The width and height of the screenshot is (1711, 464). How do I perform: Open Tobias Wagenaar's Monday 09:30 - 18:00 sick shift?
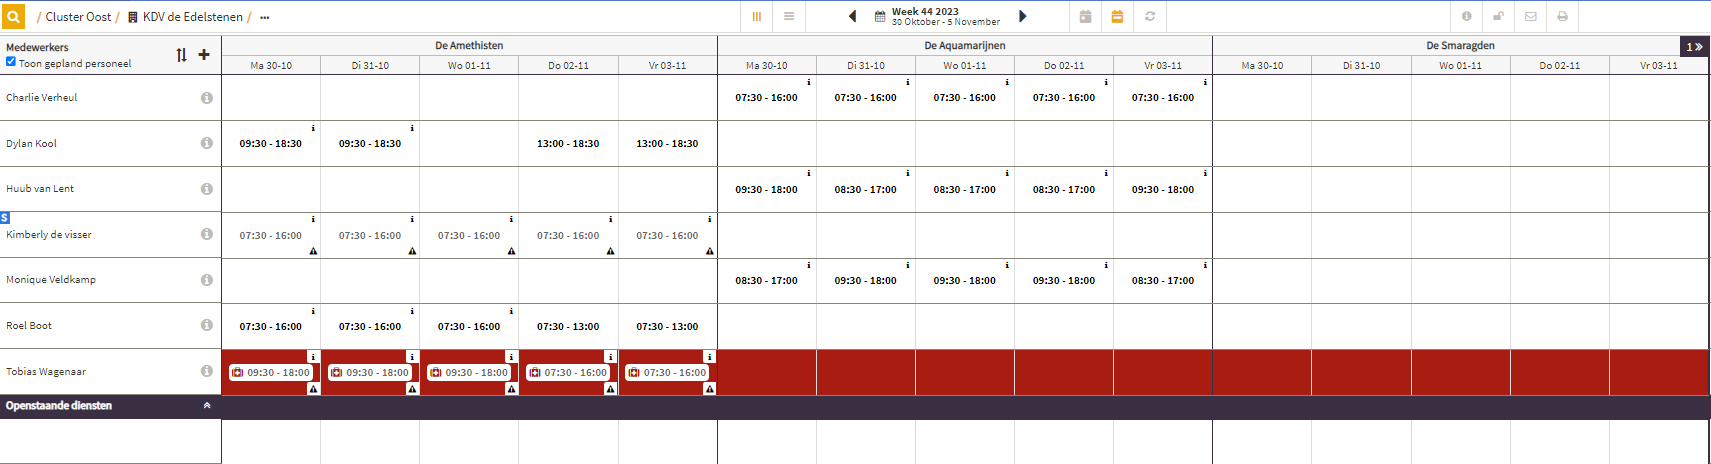coord(271,372)
